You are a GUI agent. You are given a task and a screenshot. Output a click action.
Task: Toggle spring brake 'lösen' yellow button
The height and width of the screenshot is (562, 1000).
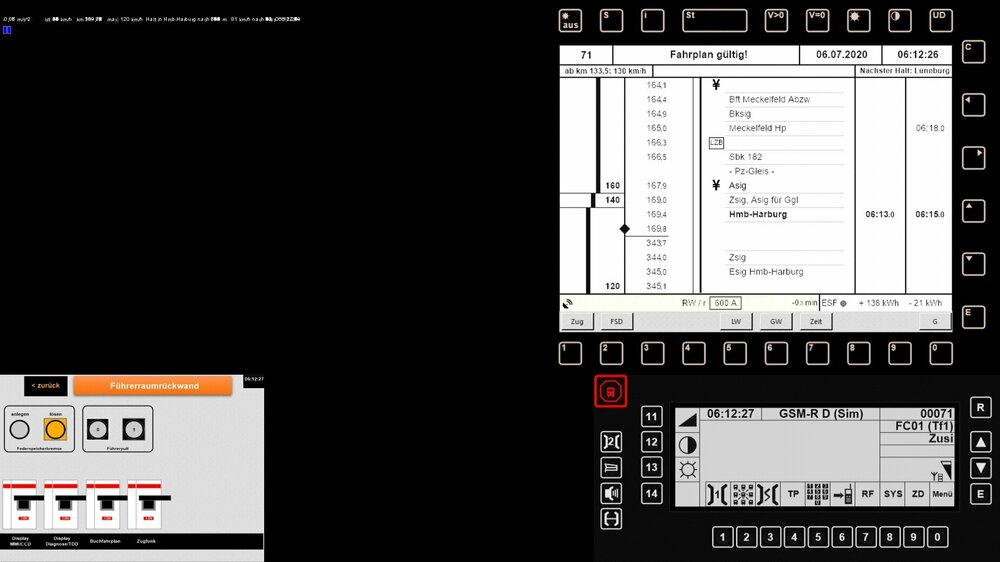(56, 430)
